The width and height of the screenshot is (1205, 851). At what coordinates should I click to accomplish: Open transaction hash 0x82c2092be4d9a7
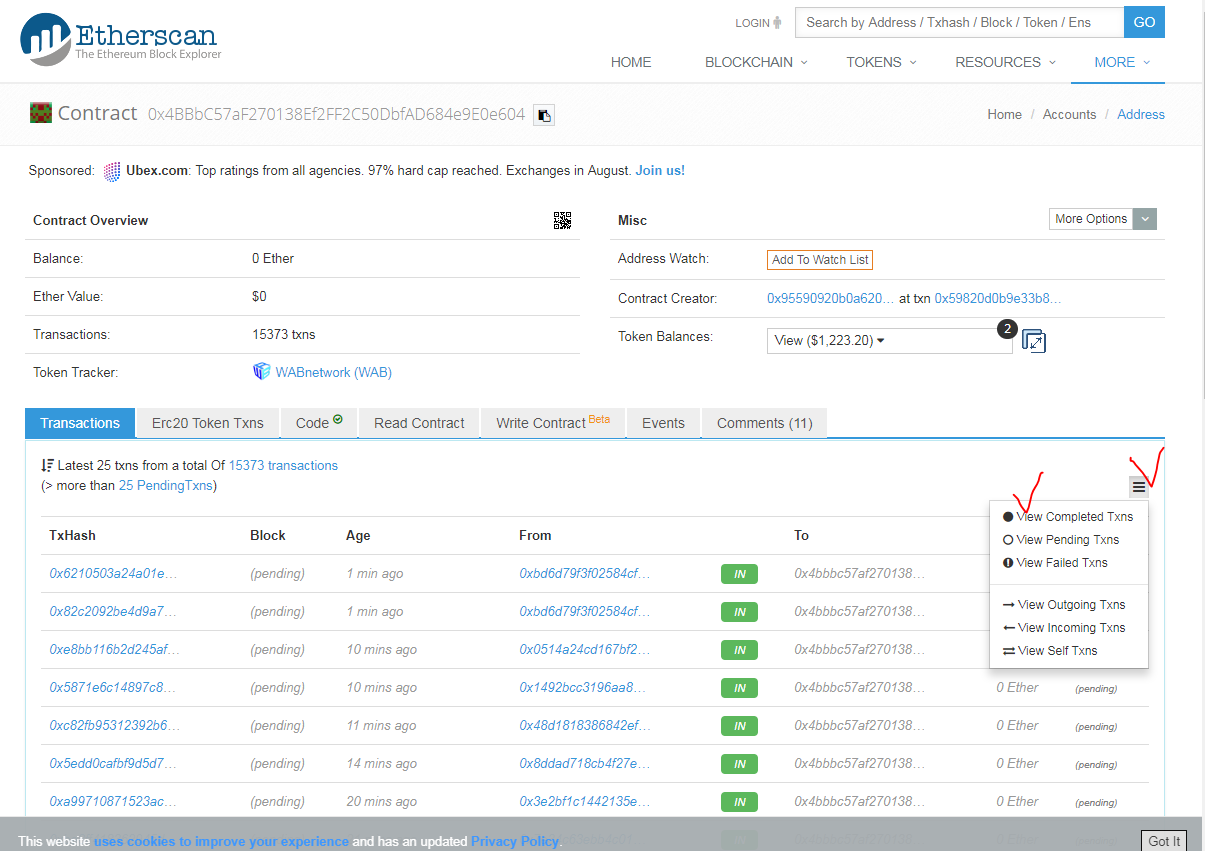(x=113, y=611)
